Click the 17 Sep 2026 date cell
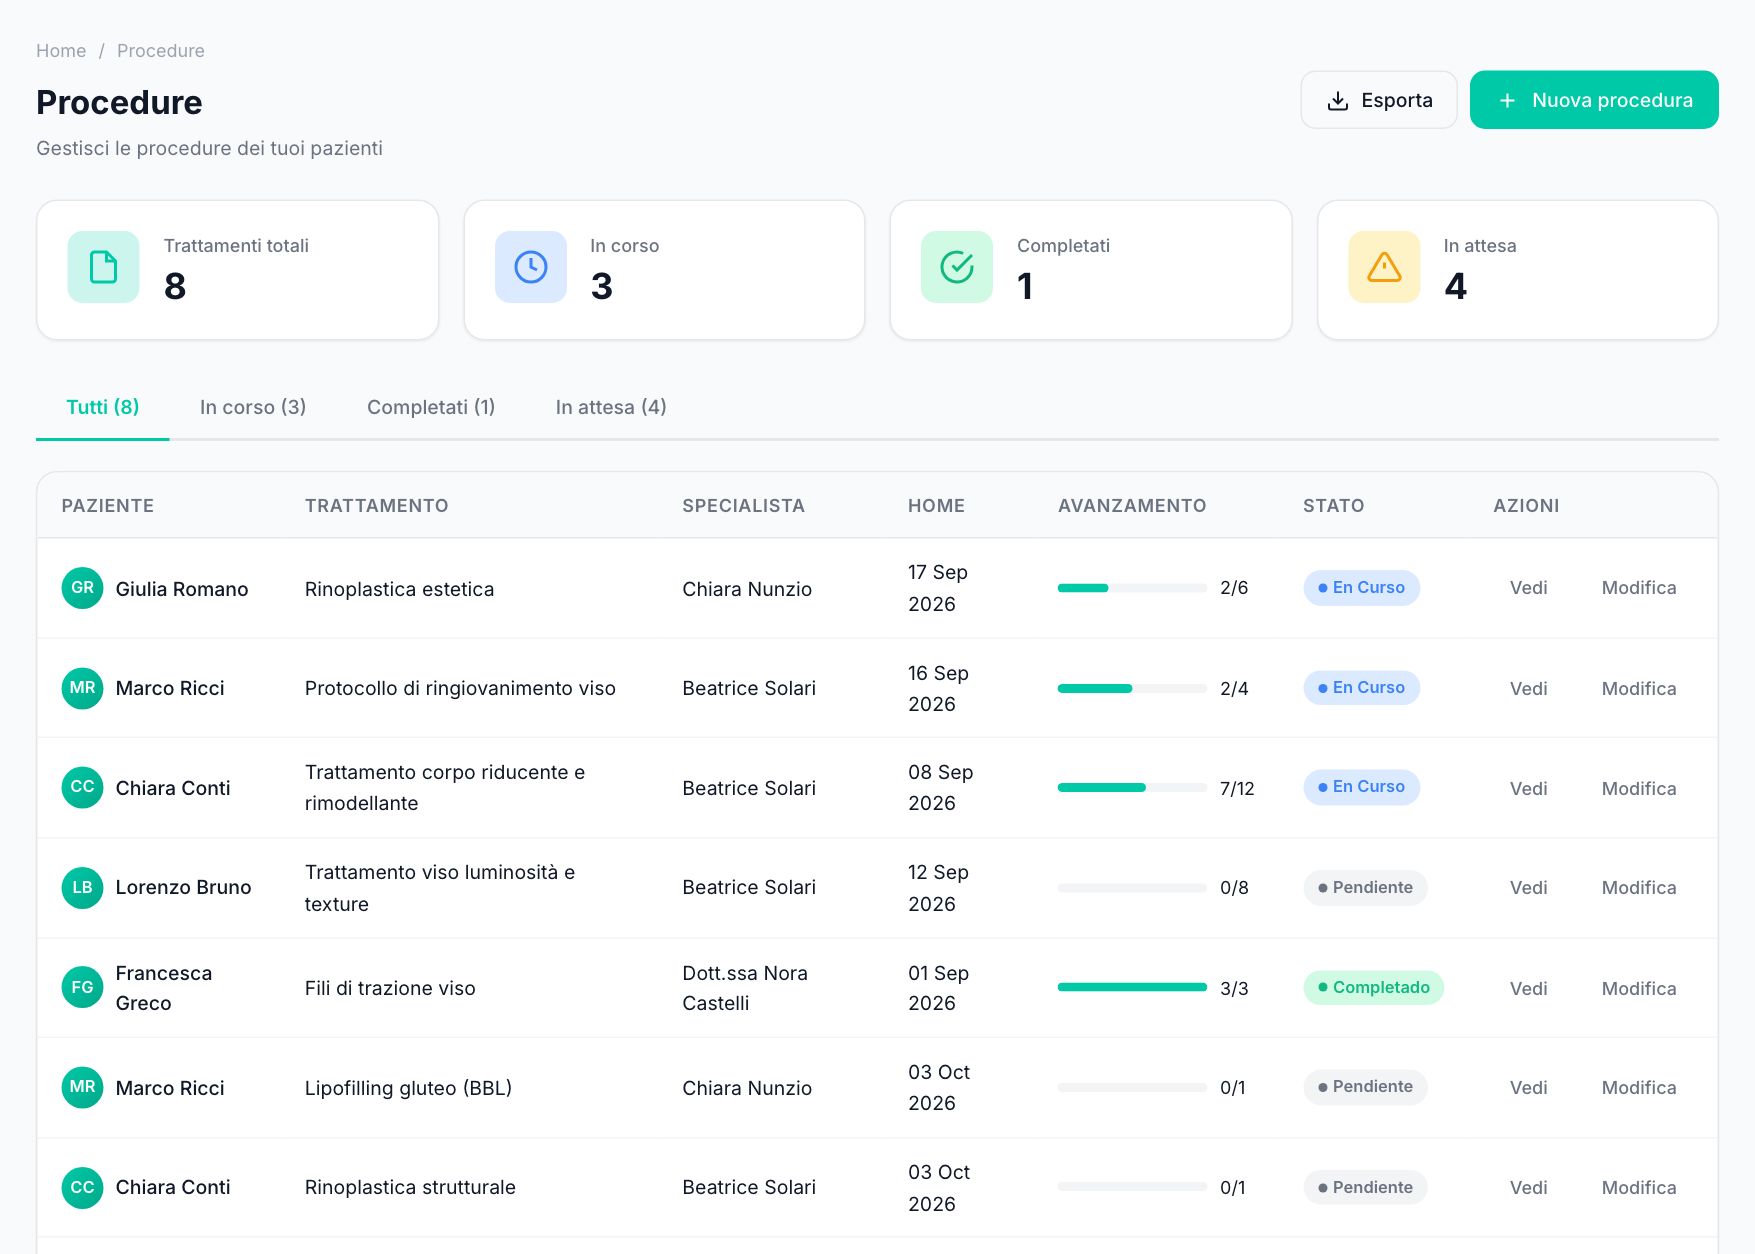1755x1254 pixels. tap(938, 588)
